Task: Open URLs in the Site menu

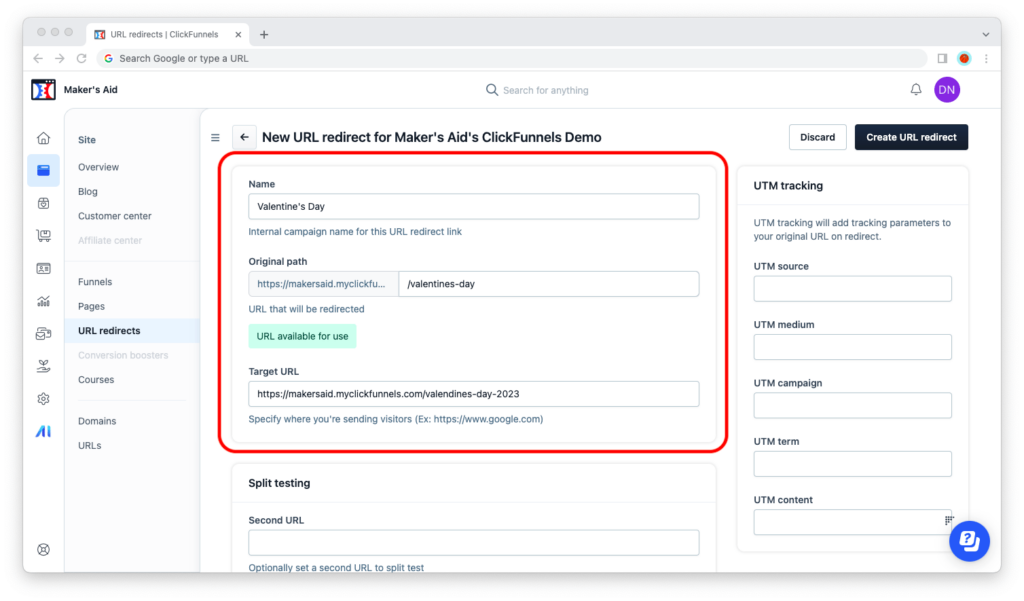Action: (x=89, y=446)
